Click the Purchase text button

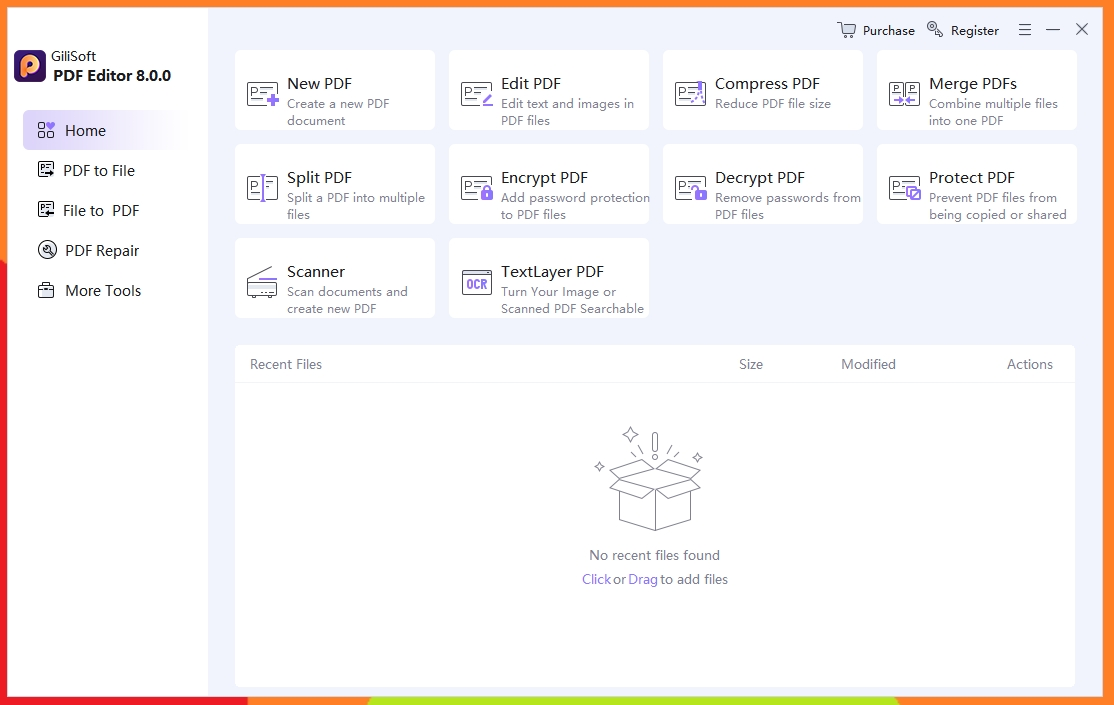(x=888, y=31)
